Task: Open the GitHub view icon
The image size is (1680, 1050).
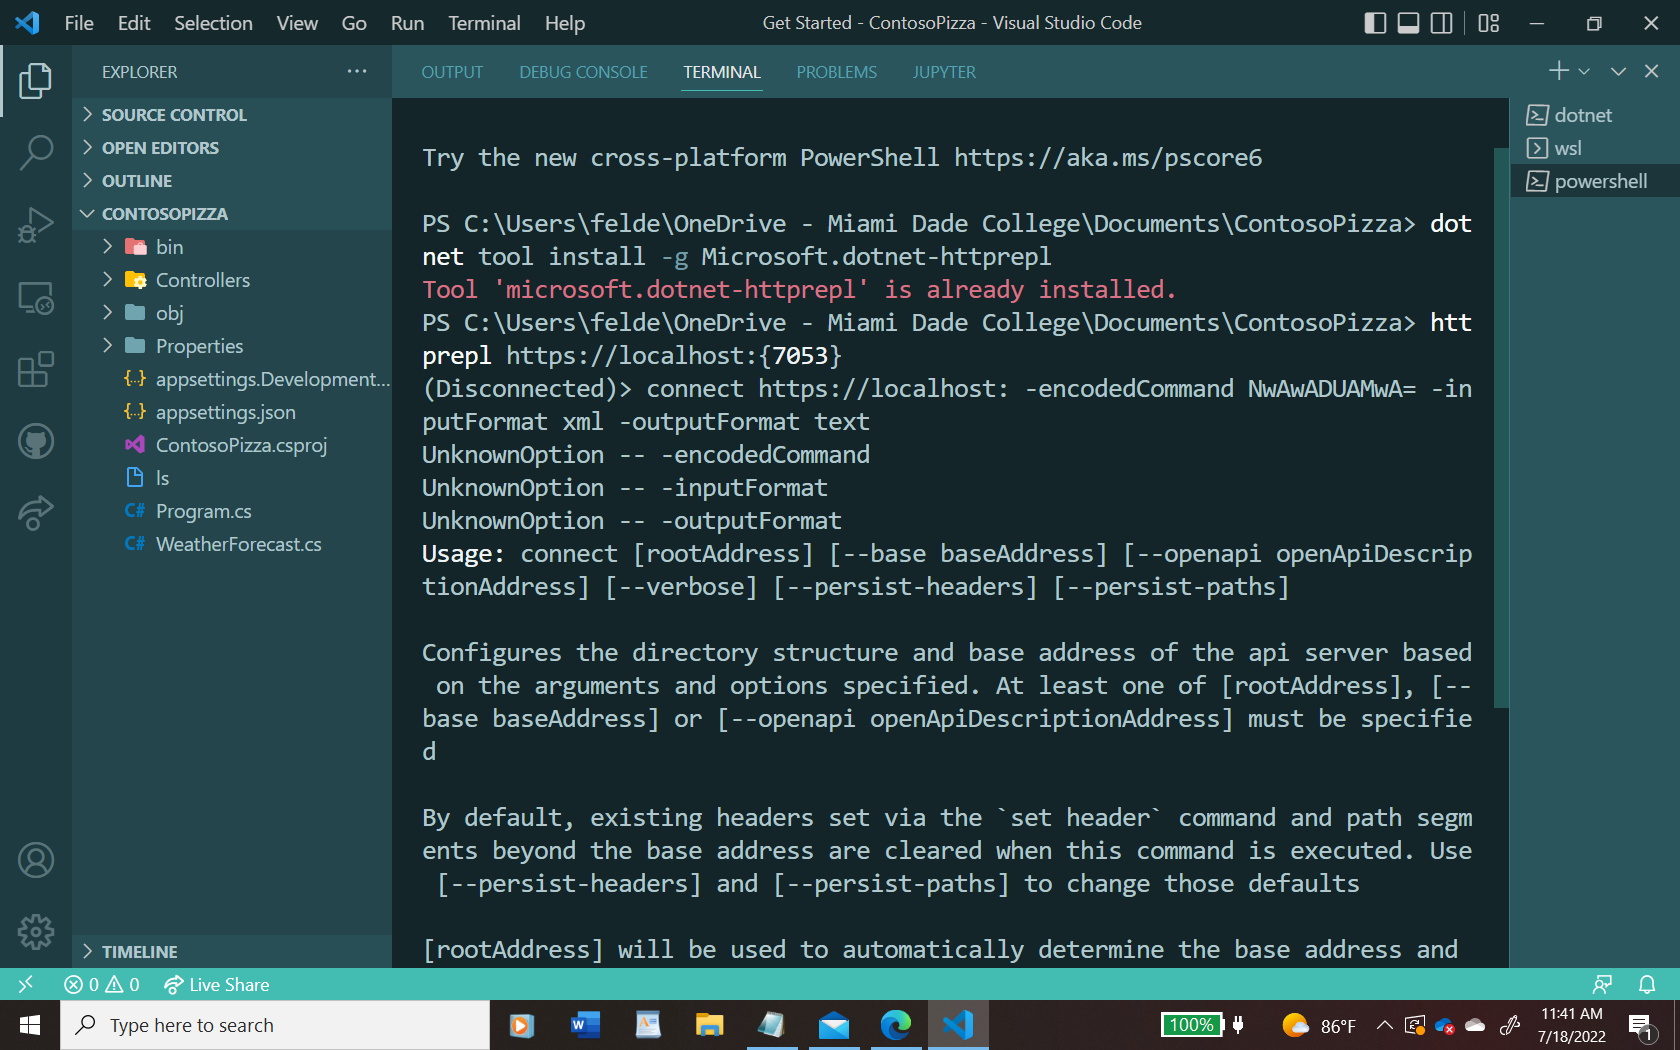Action: pyautogui.click(x=35, y=441)
